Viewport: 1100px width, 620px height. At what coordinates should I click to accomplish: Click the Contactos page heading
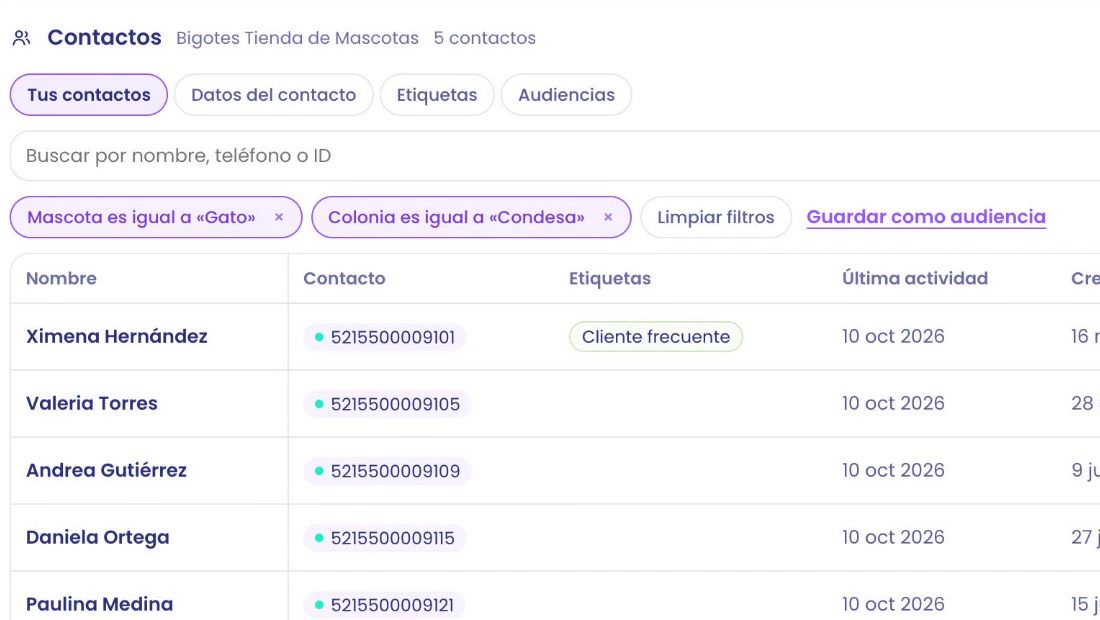coord(105,37)
